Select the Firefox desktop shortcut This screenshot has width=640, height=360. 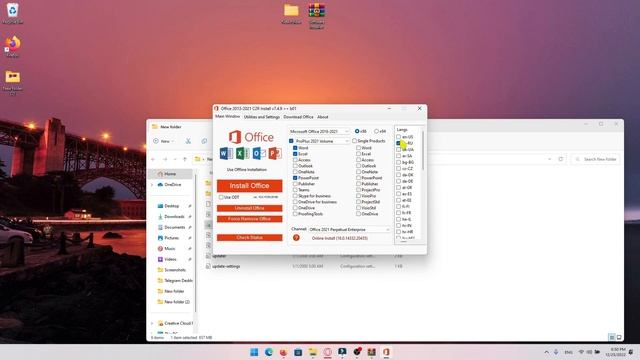click(13, 46)
